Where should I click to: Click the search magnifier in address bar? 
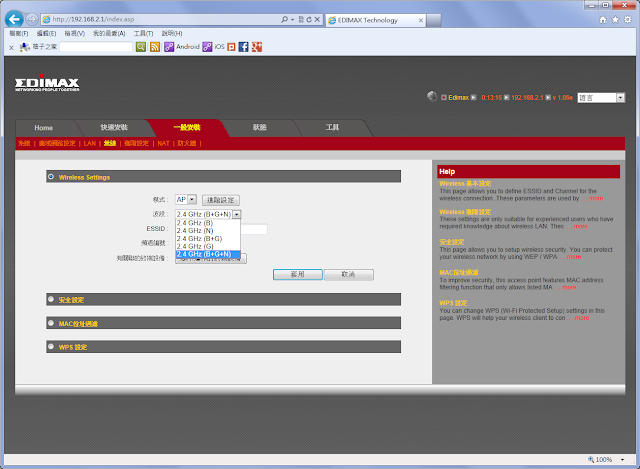click(x=284, y=19)
